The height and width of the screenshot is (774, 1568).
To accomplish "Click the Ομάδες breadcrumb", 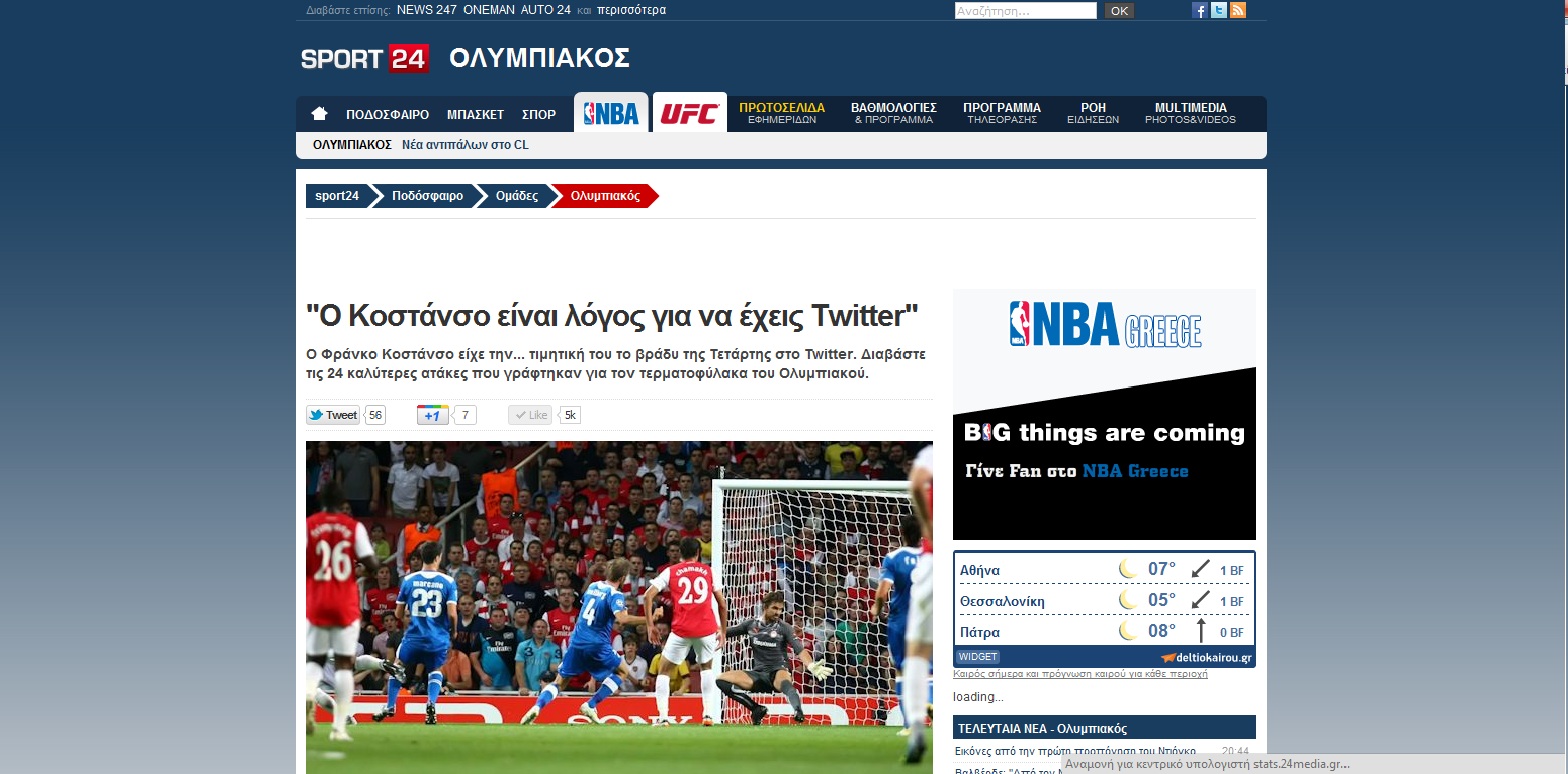I will coord(517,196).
